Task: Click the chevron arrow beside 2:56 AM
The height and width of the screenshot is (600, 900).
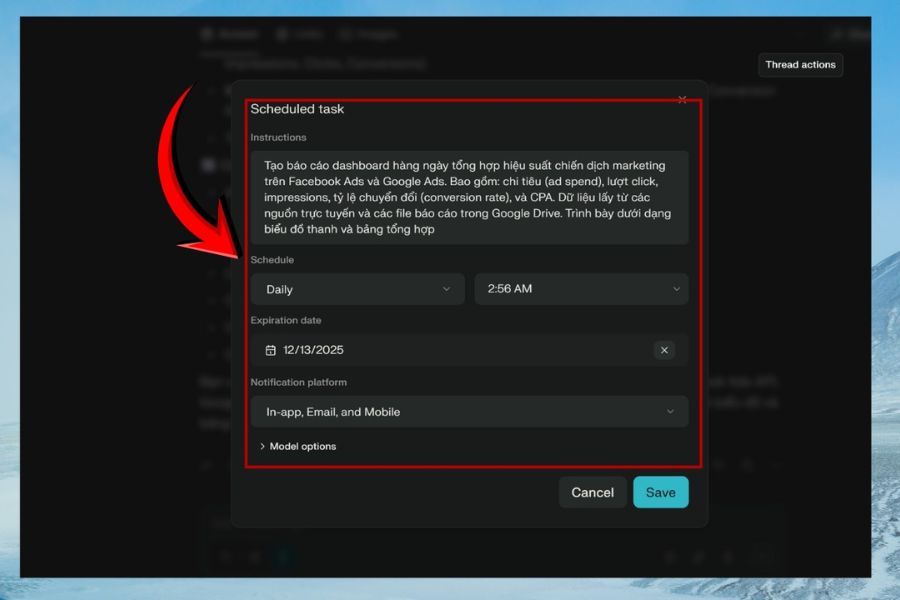Action: click(x=676, y=289)
